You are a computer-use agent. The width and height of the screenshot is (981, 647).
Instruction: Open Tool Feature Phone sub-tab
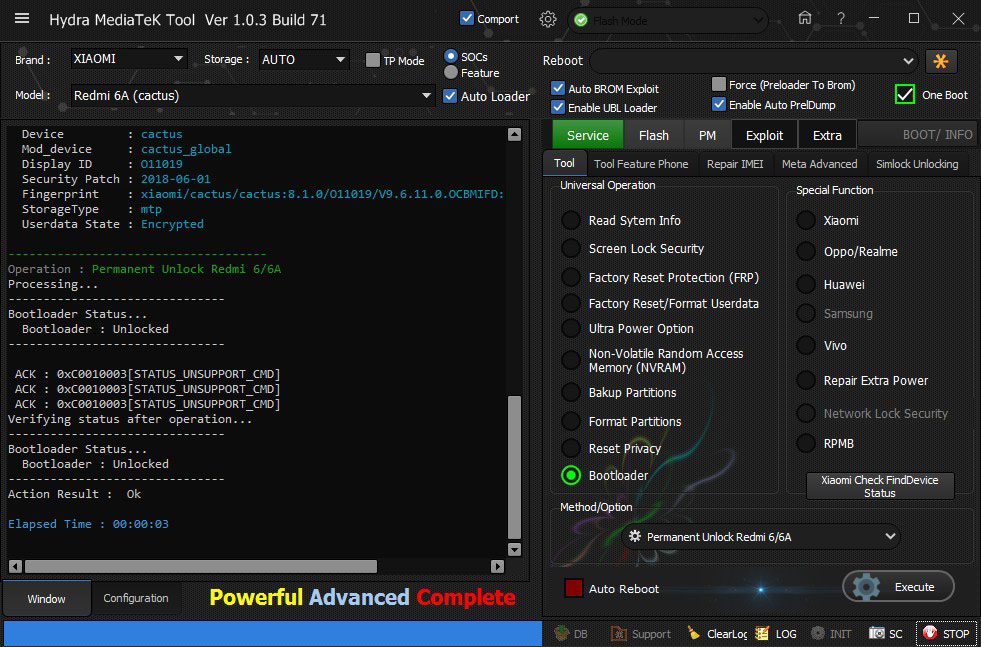coord(641,163)
